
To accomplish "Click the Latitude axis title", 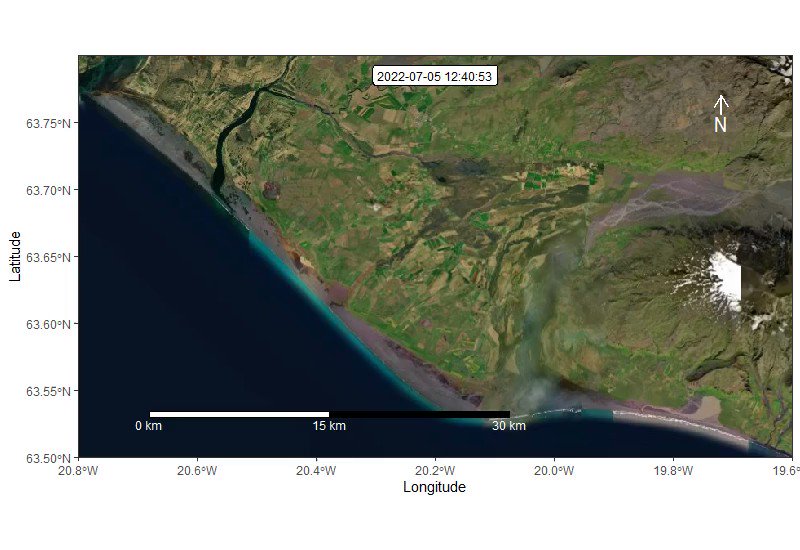I will point(15,256).
